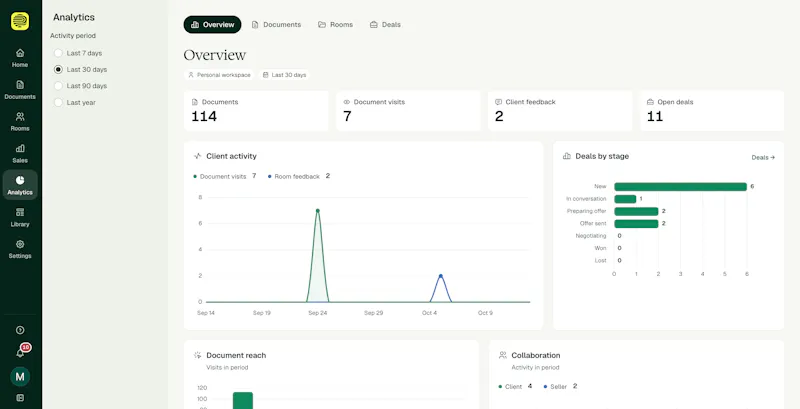
Task: Open the M user avatar
Action: (20, 377)
